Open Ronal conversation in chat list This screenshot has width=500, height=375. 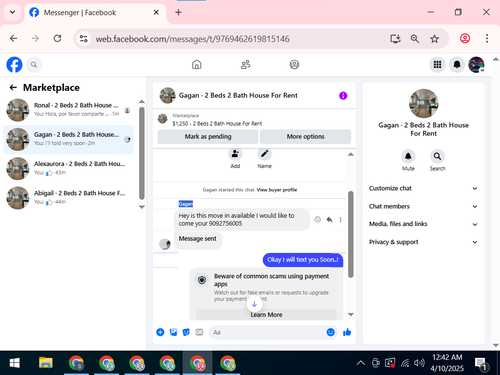pyautogui.click(x=68, y=110)
